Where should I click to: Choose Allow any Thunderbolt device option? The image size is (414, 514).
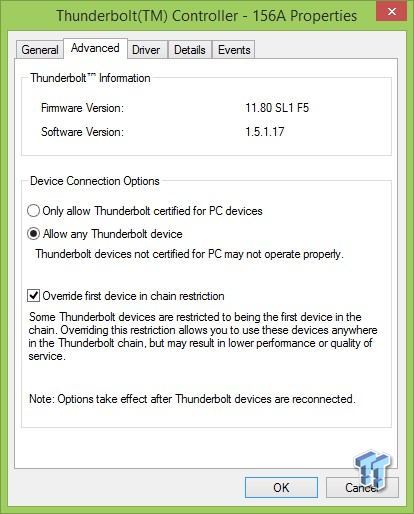tap(33, 234)
